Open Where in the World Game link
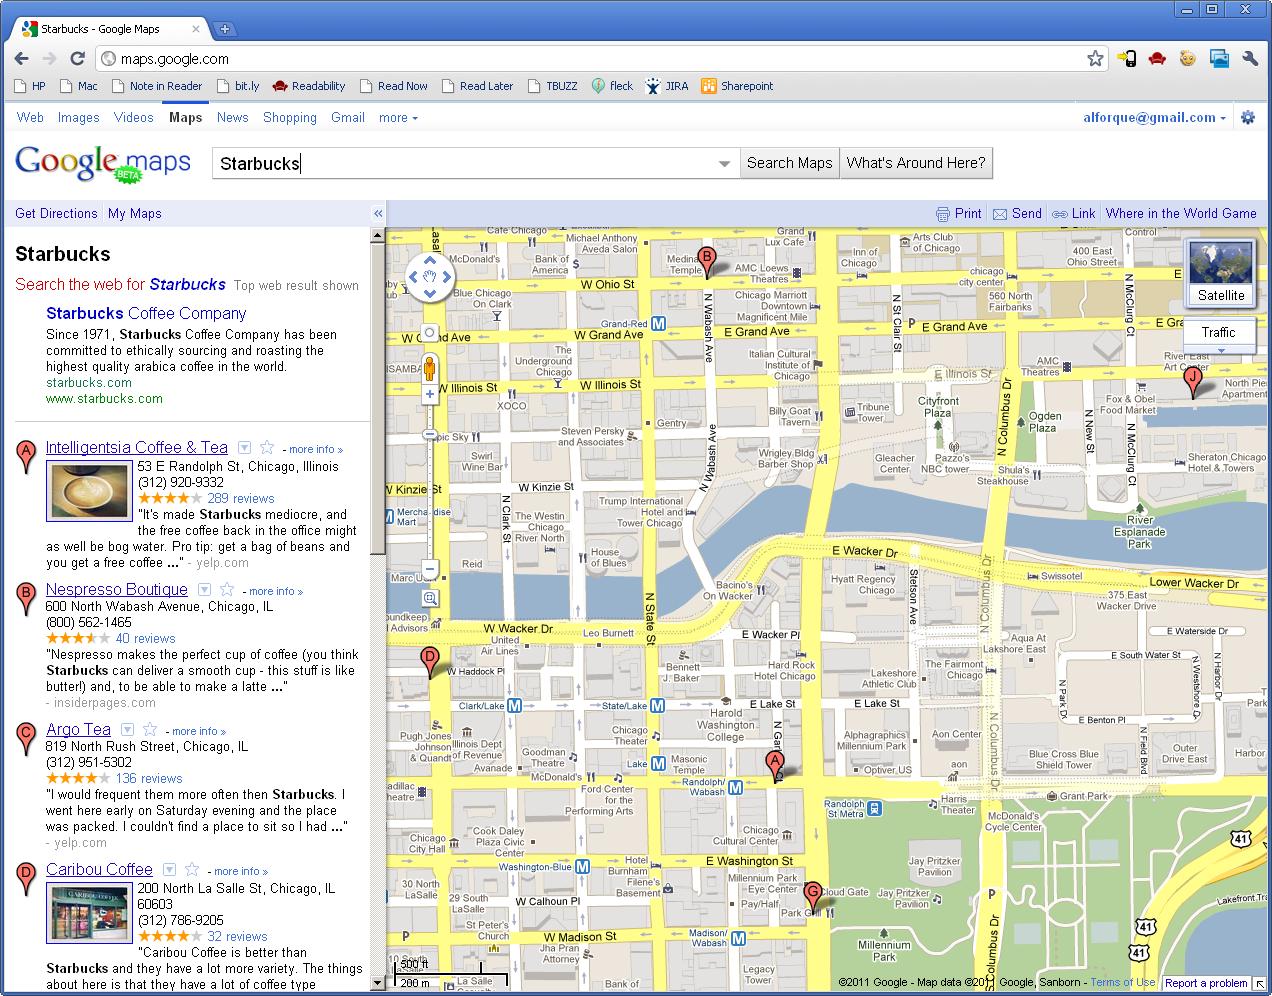The image size is (1272, 996). tap(1181, 213)
